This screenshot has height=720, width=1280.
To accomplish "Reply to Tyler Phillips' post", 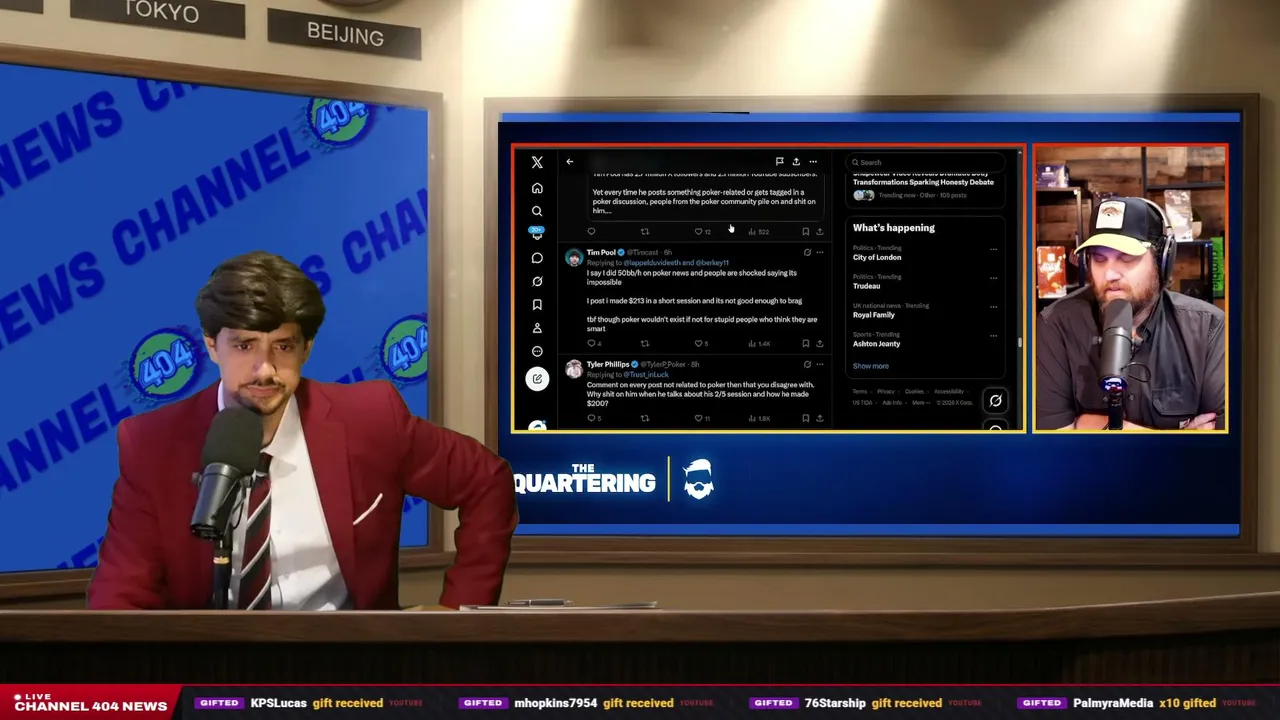I will 593,418.
